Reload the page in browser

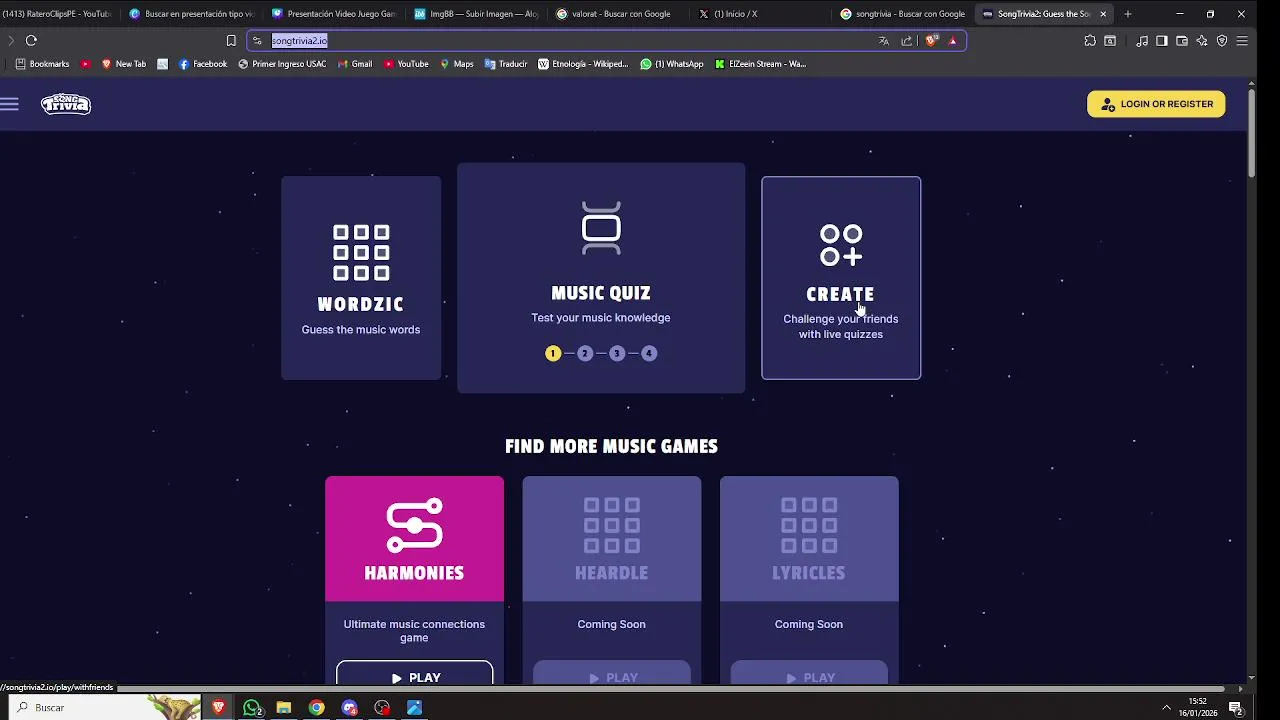pyautogui.click(x=31, y=41)
